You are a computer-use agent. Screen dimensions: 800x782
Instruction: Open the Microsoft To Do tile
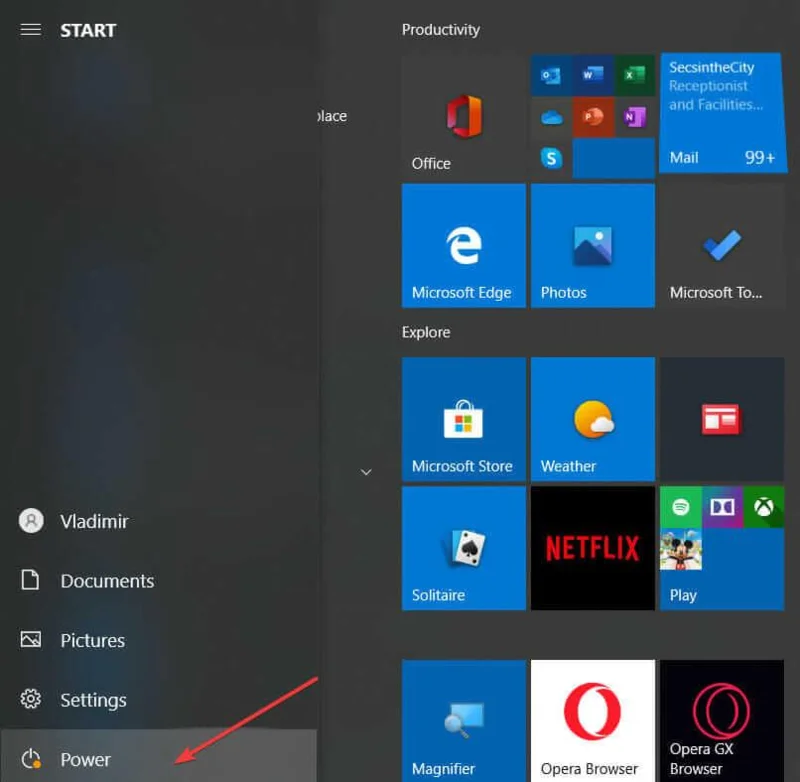[722, 246]
